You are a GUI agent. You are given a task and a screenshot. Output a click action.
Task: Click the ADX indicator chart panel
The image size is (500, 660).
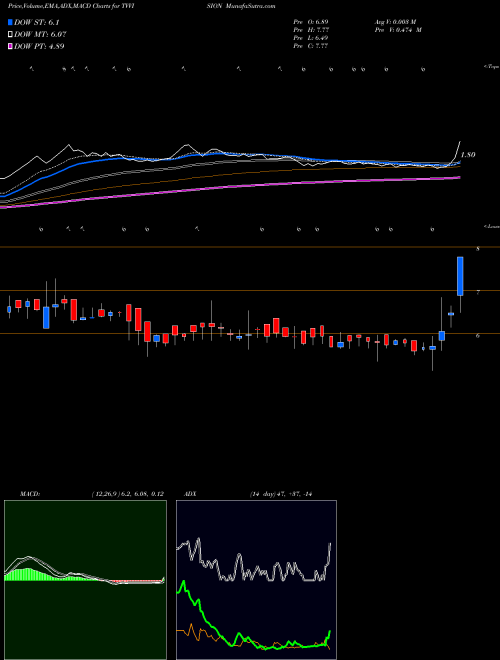[256, 580]
